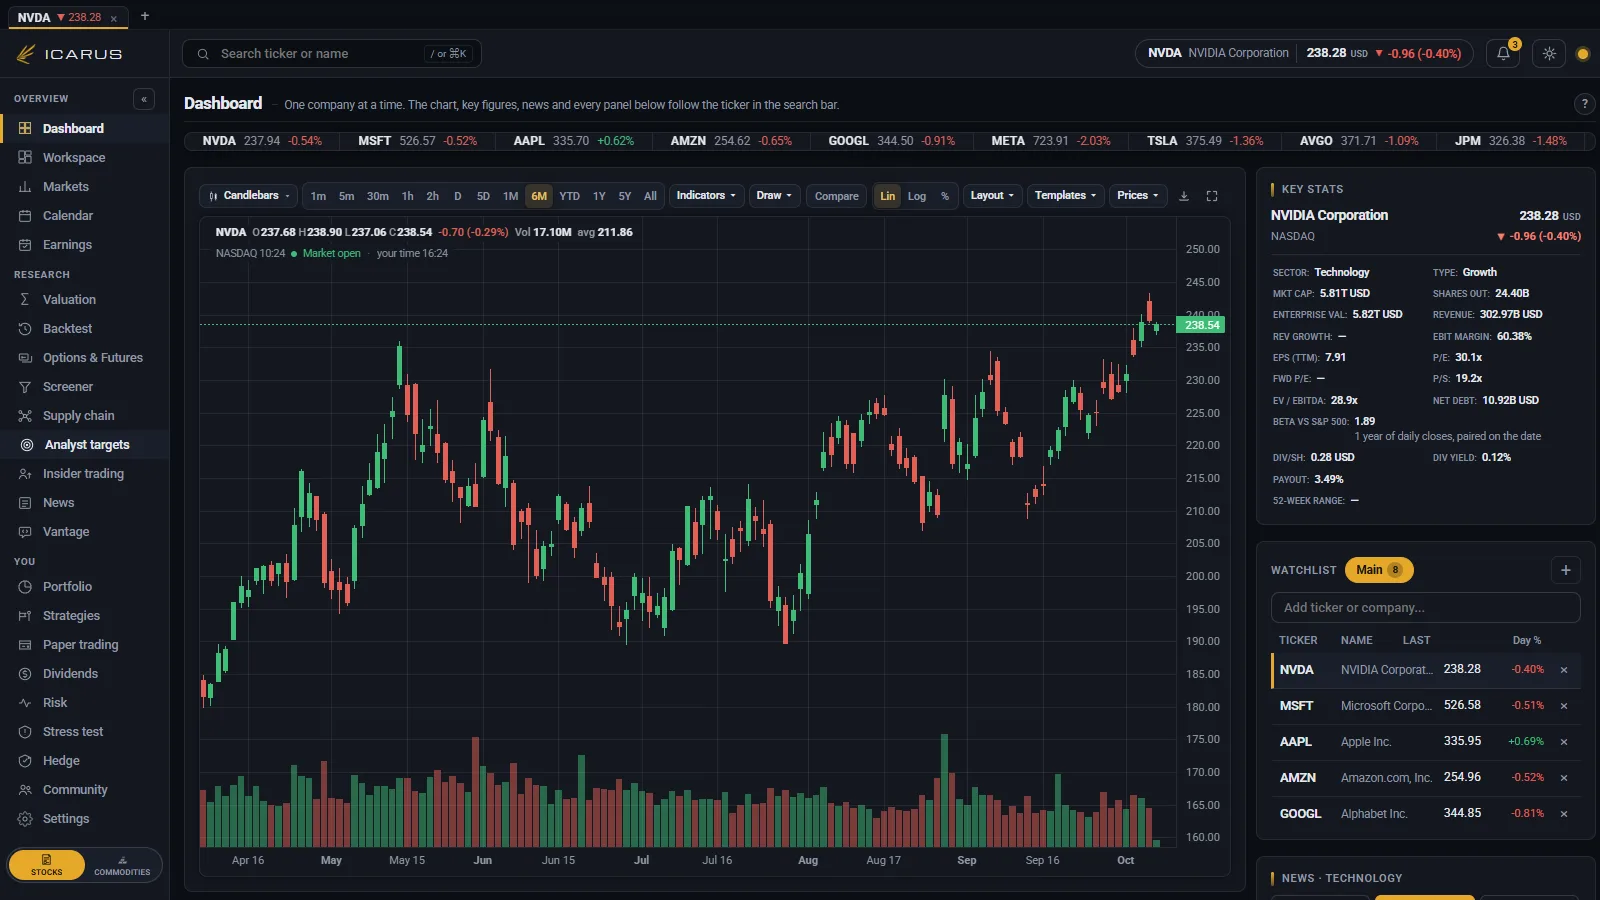Open GOOGL row in watchlist
Image resolution: width=1600 pixels, height=900 pixels.
1426,814
